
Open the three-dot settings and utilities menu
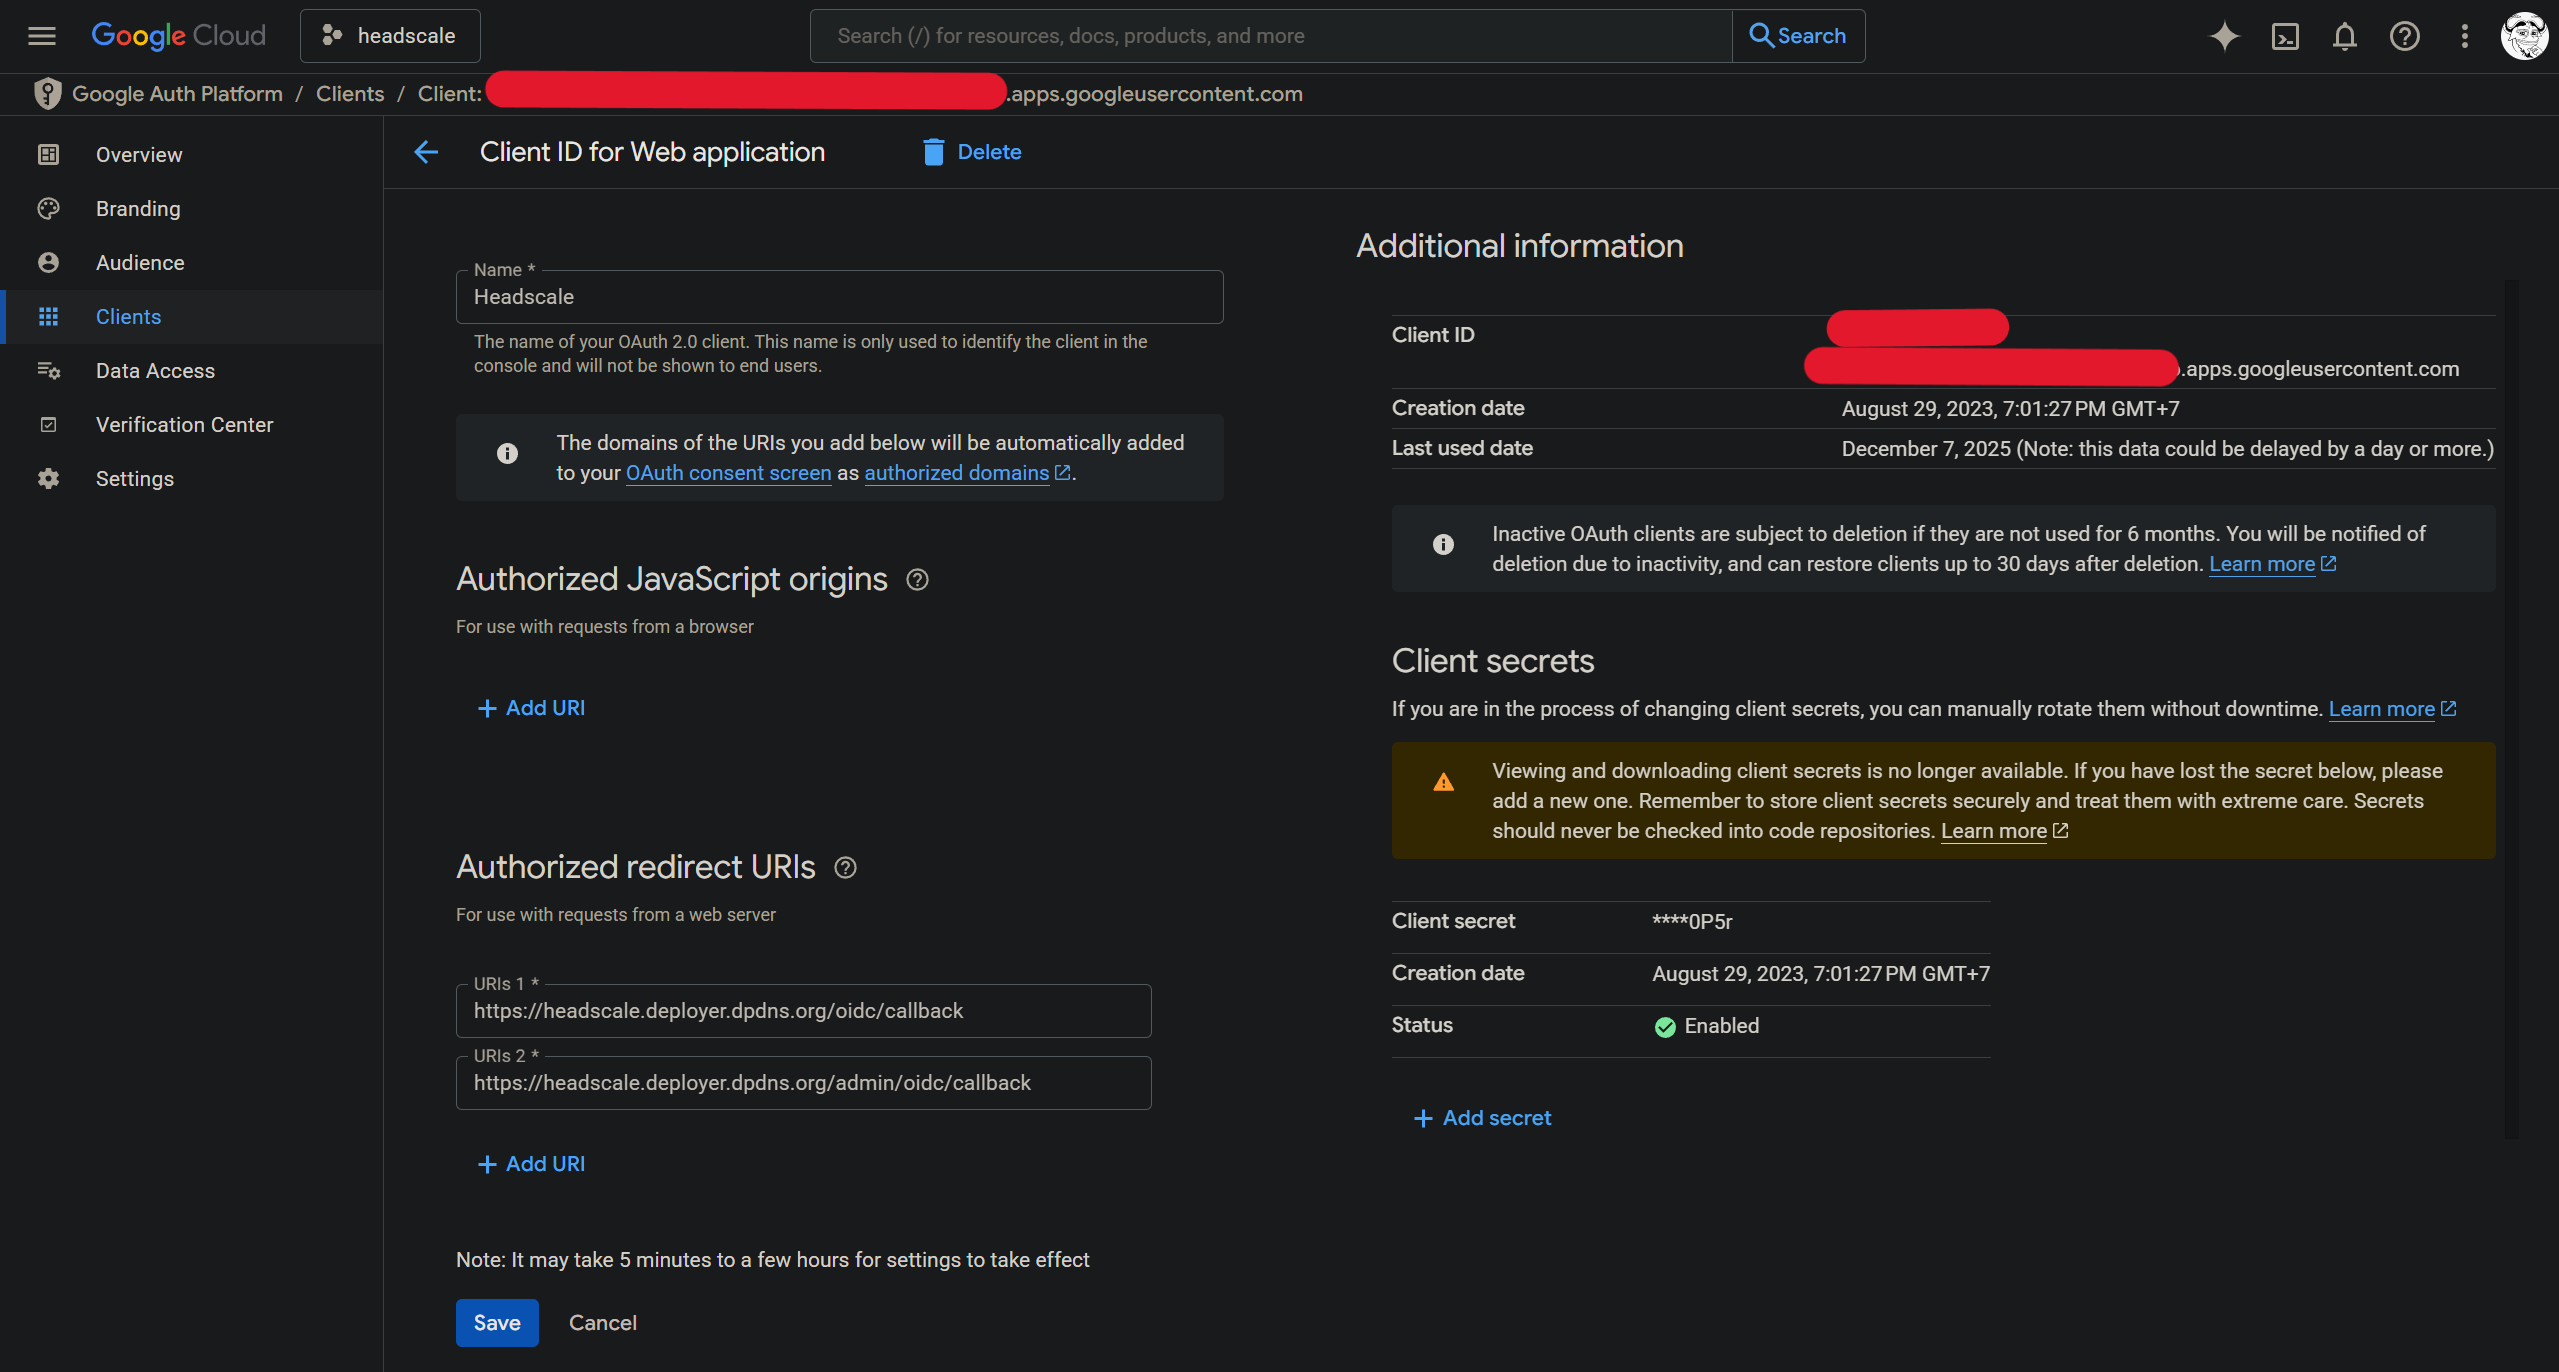pos(2464,36)
